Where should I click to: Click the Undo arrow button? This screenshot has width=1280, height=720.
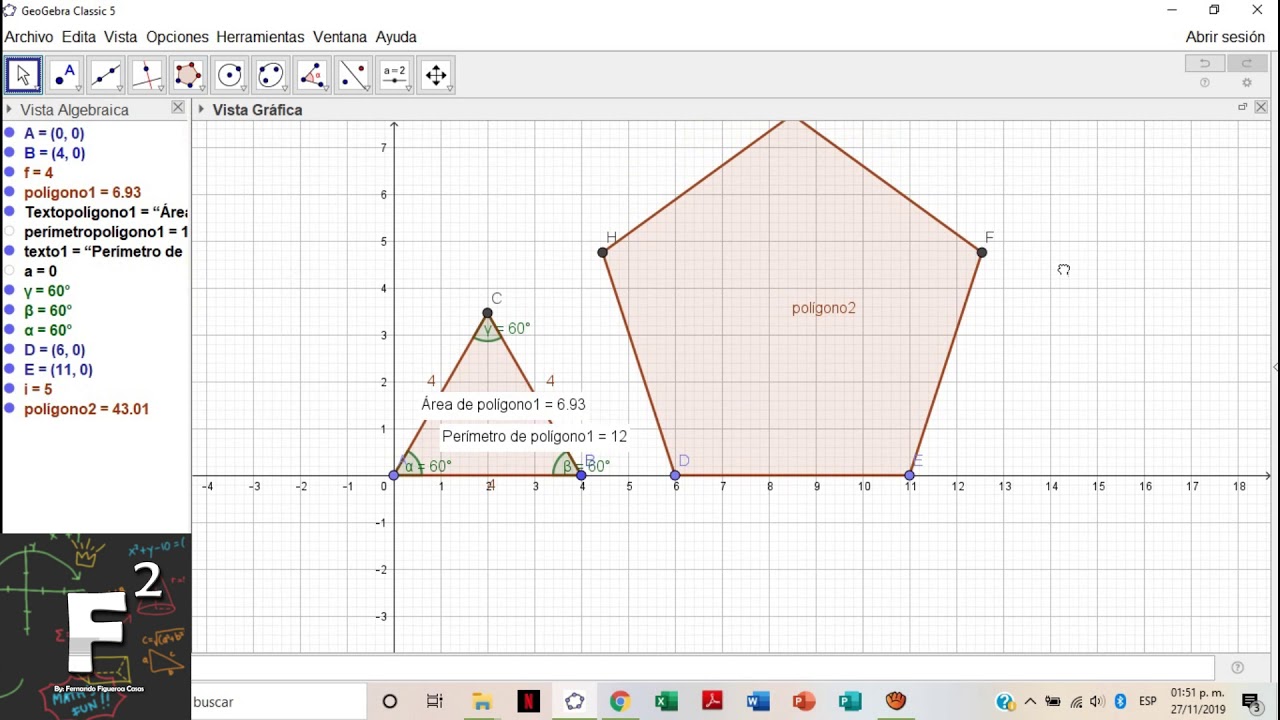(x=1205, y=64)
